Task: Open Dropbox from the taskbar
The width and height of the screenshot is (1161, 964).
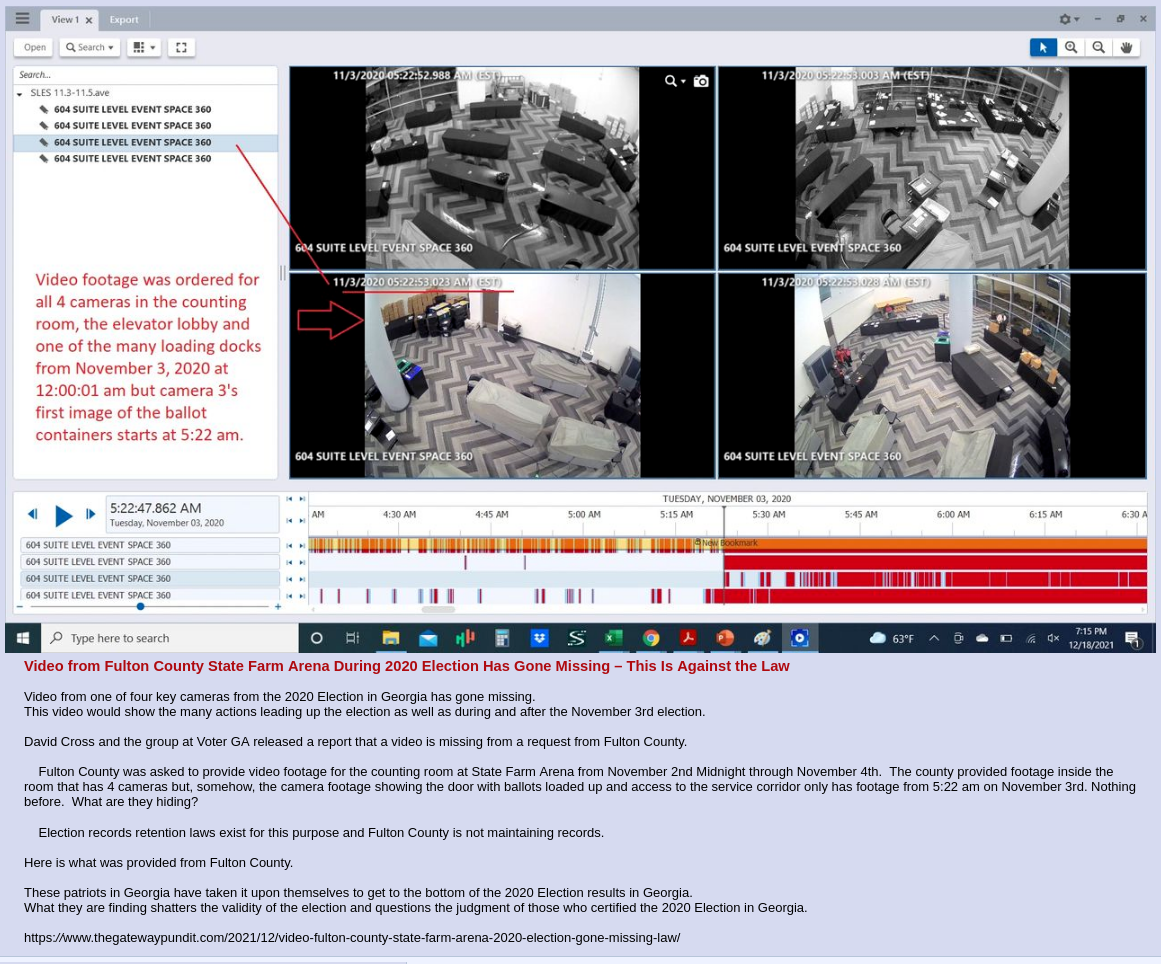Action: click(539, 638)
